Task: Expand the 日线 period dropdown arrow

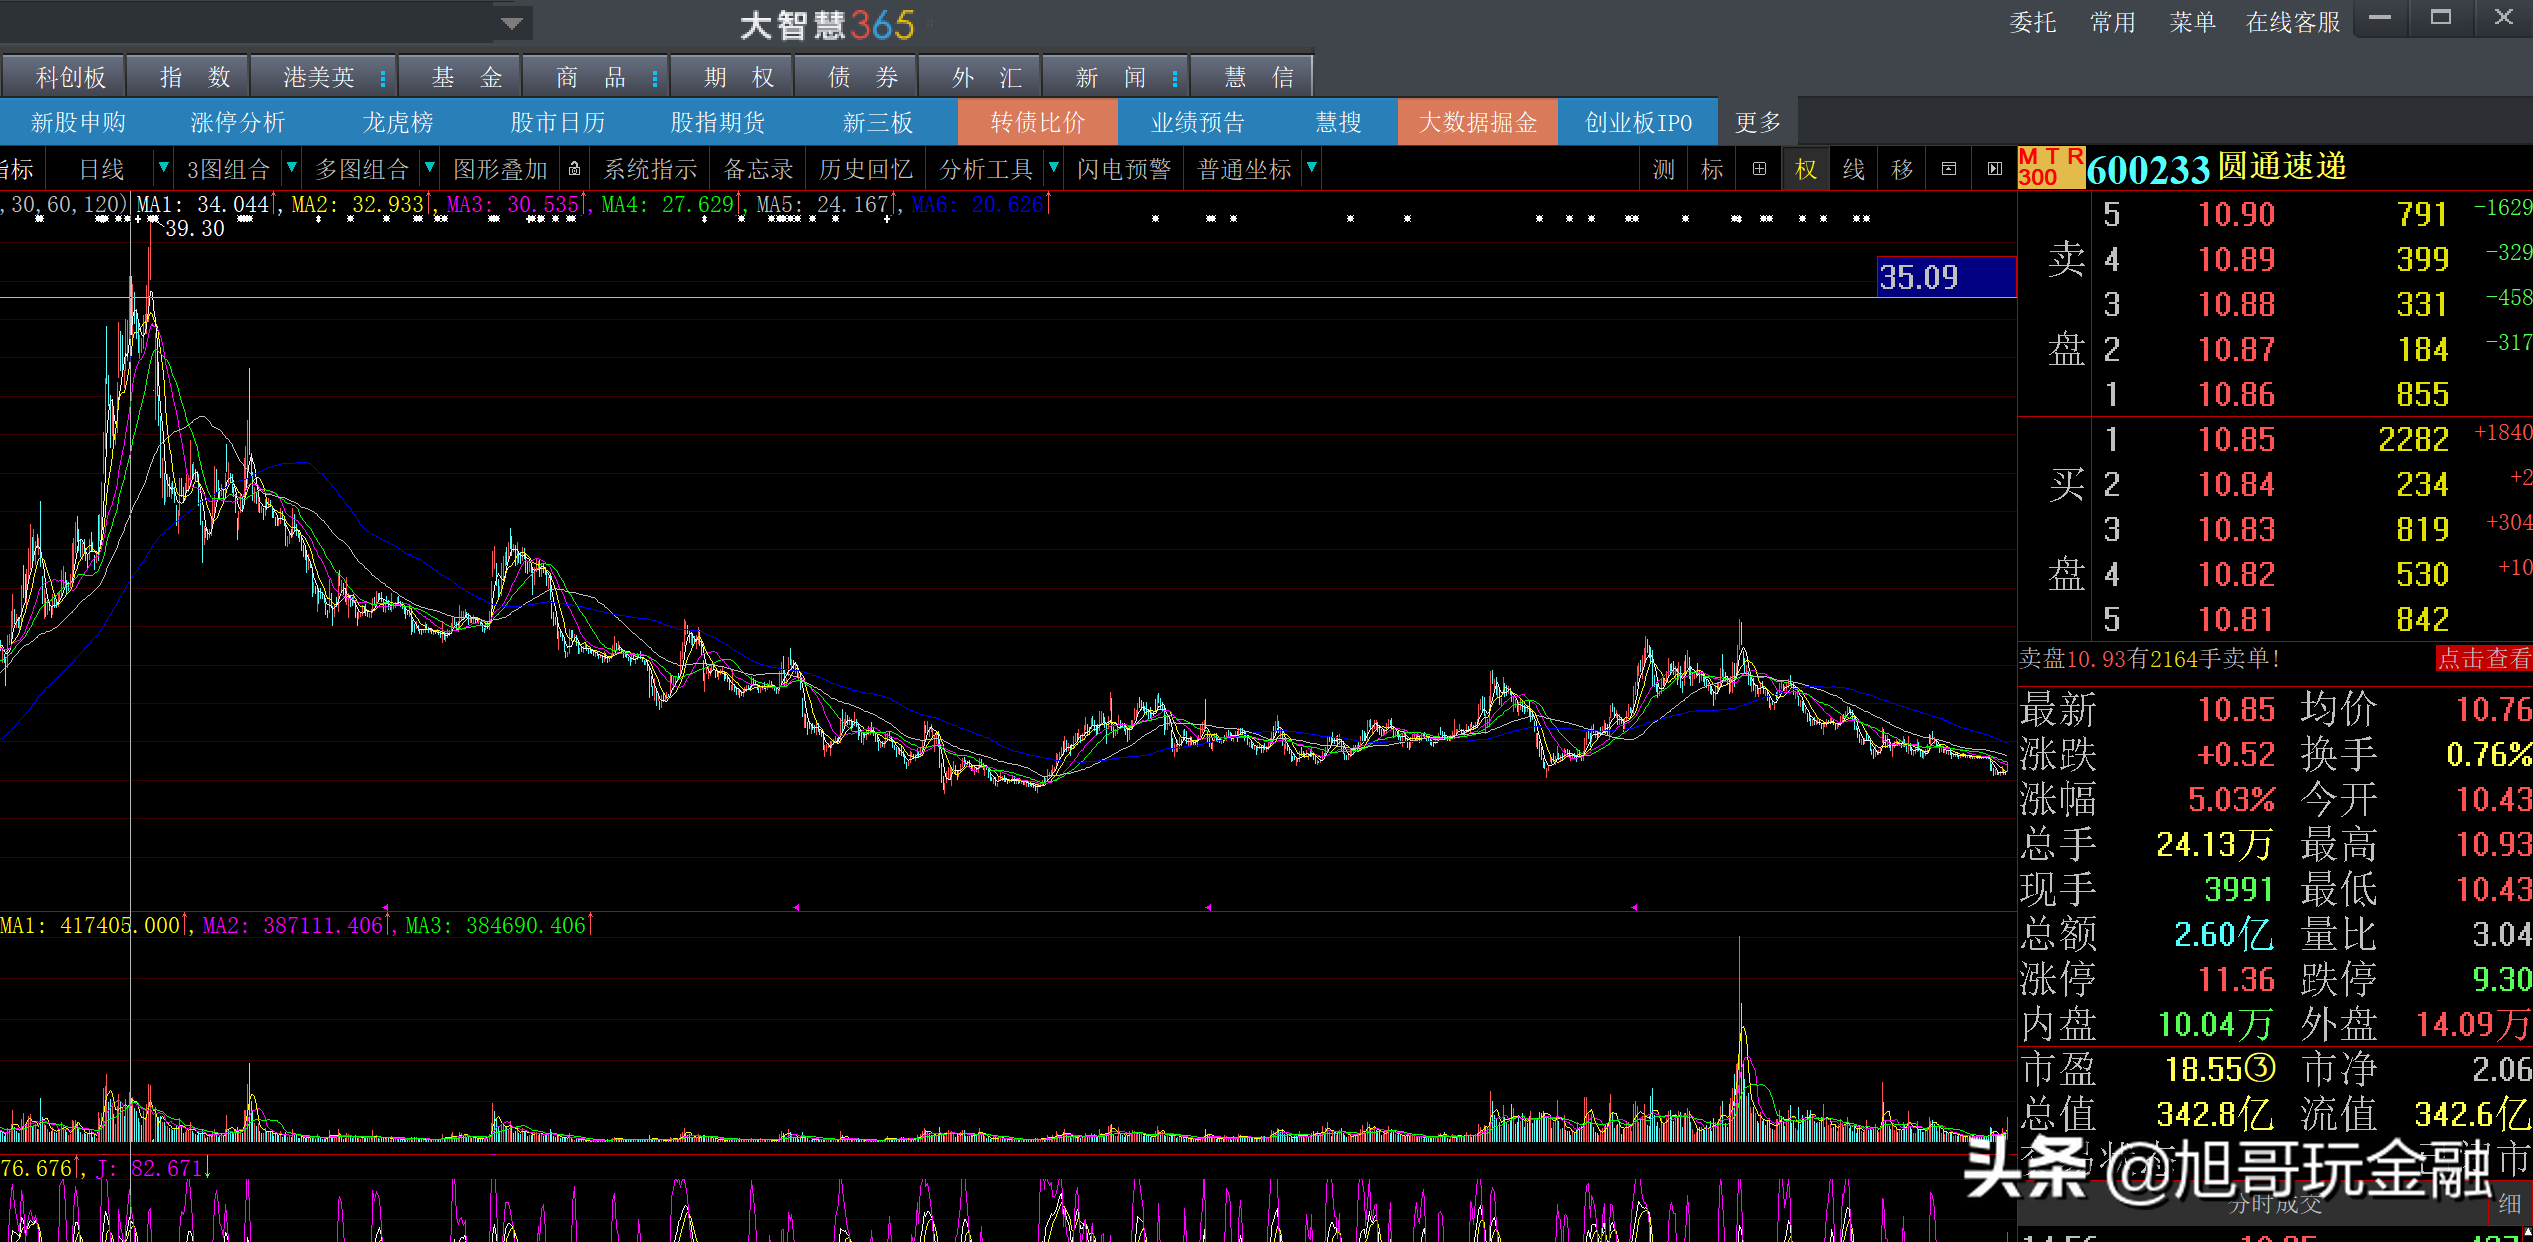Action: [164, 168]
